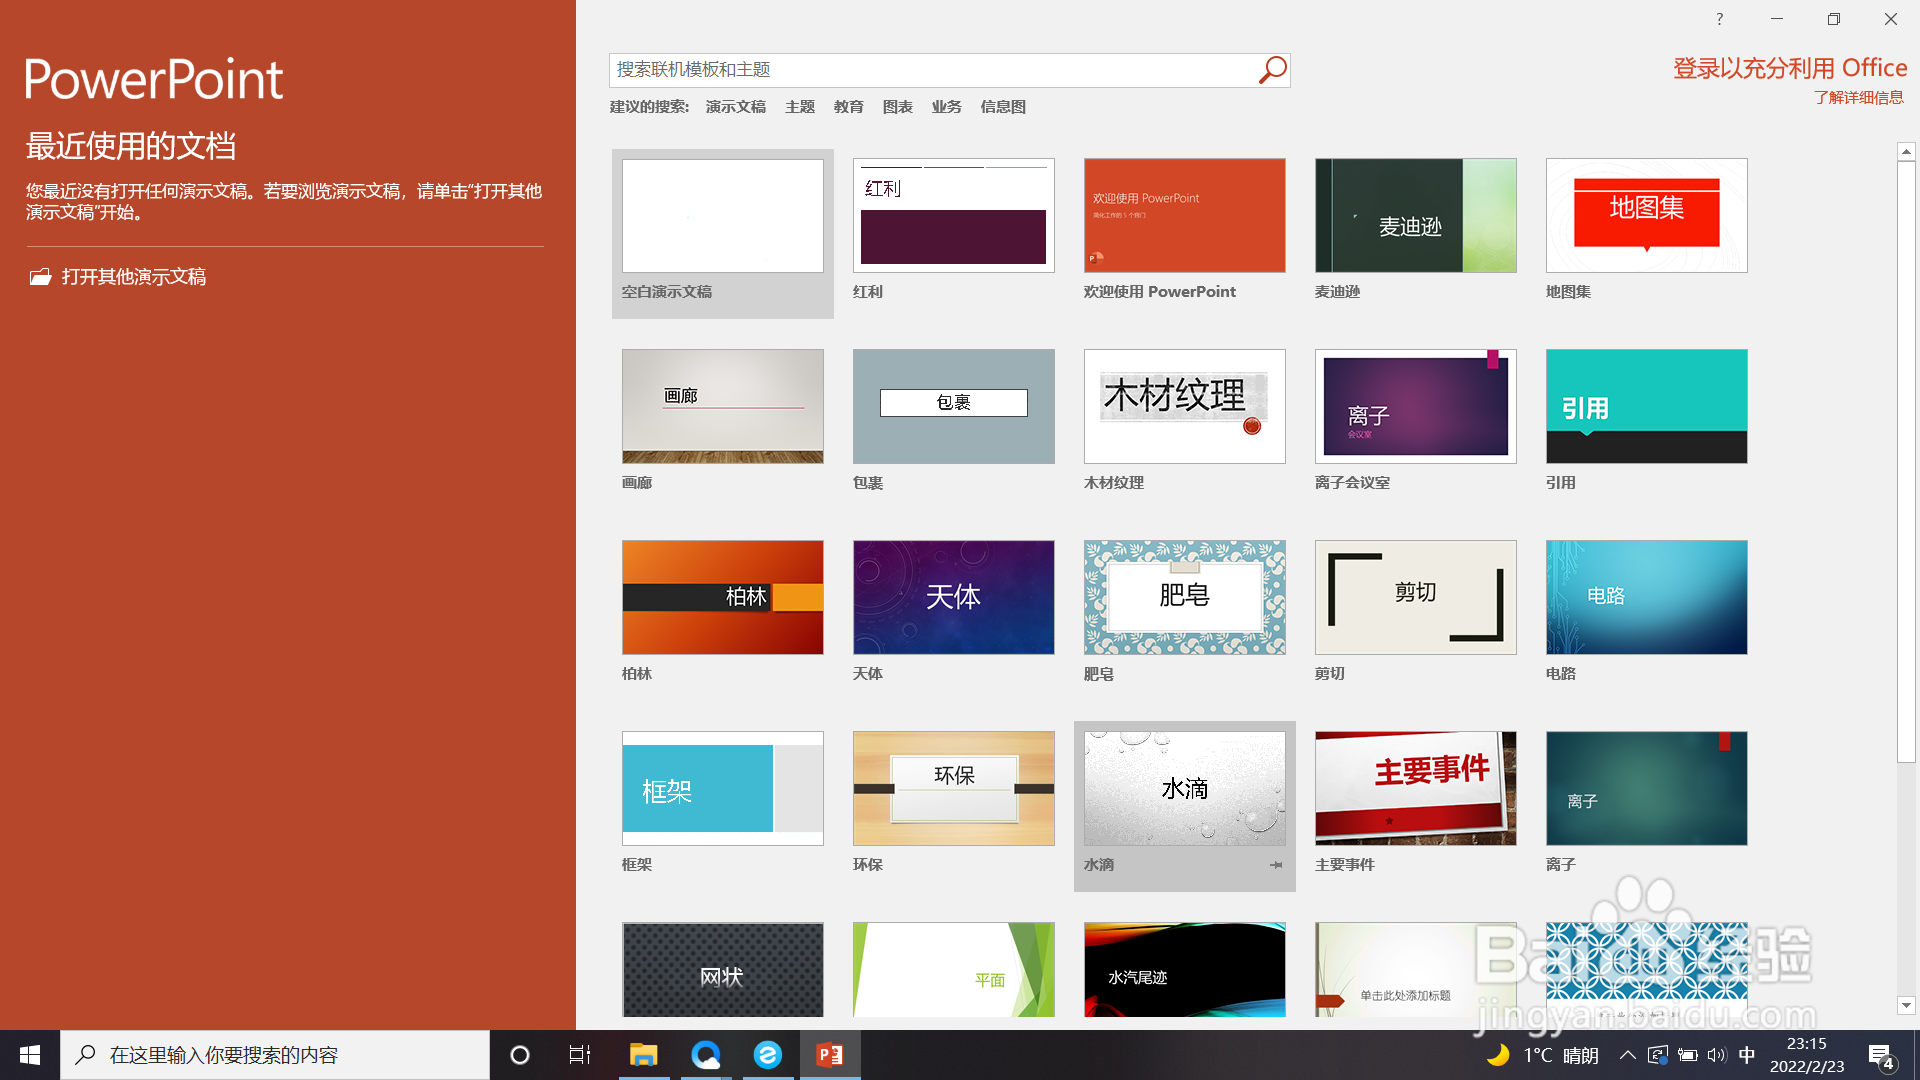Choose the 水汽尾迹 template
1920x1080 pixels.
(x=1185, y=970)
